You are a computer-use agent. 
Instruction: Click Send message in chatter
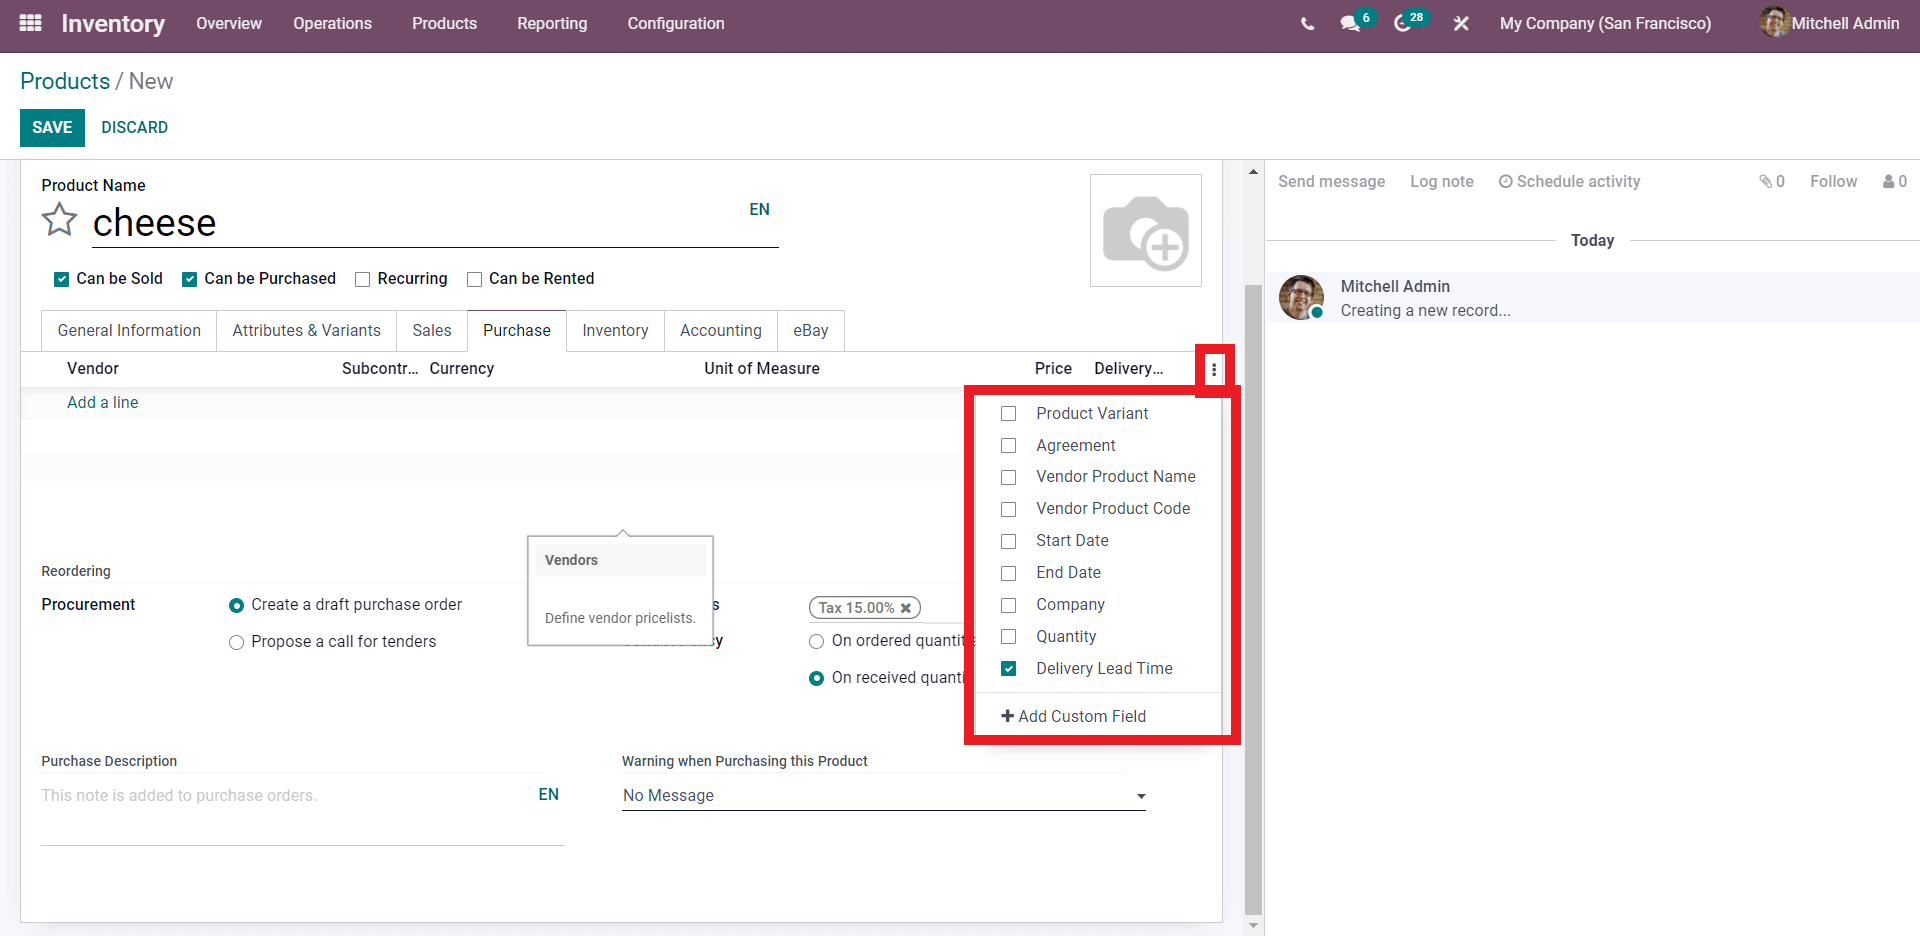coord(1331,181)
